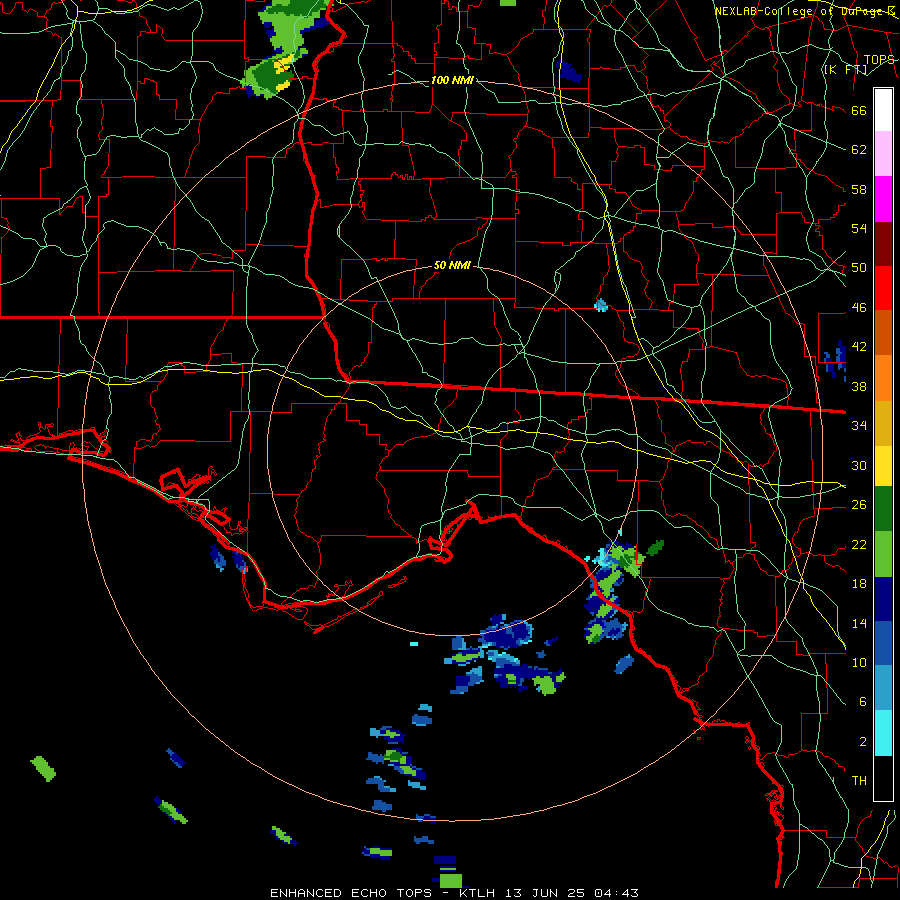
Task: Click the ENHANCED ECHO TOPS product title
Action: [x=351, y=893]
